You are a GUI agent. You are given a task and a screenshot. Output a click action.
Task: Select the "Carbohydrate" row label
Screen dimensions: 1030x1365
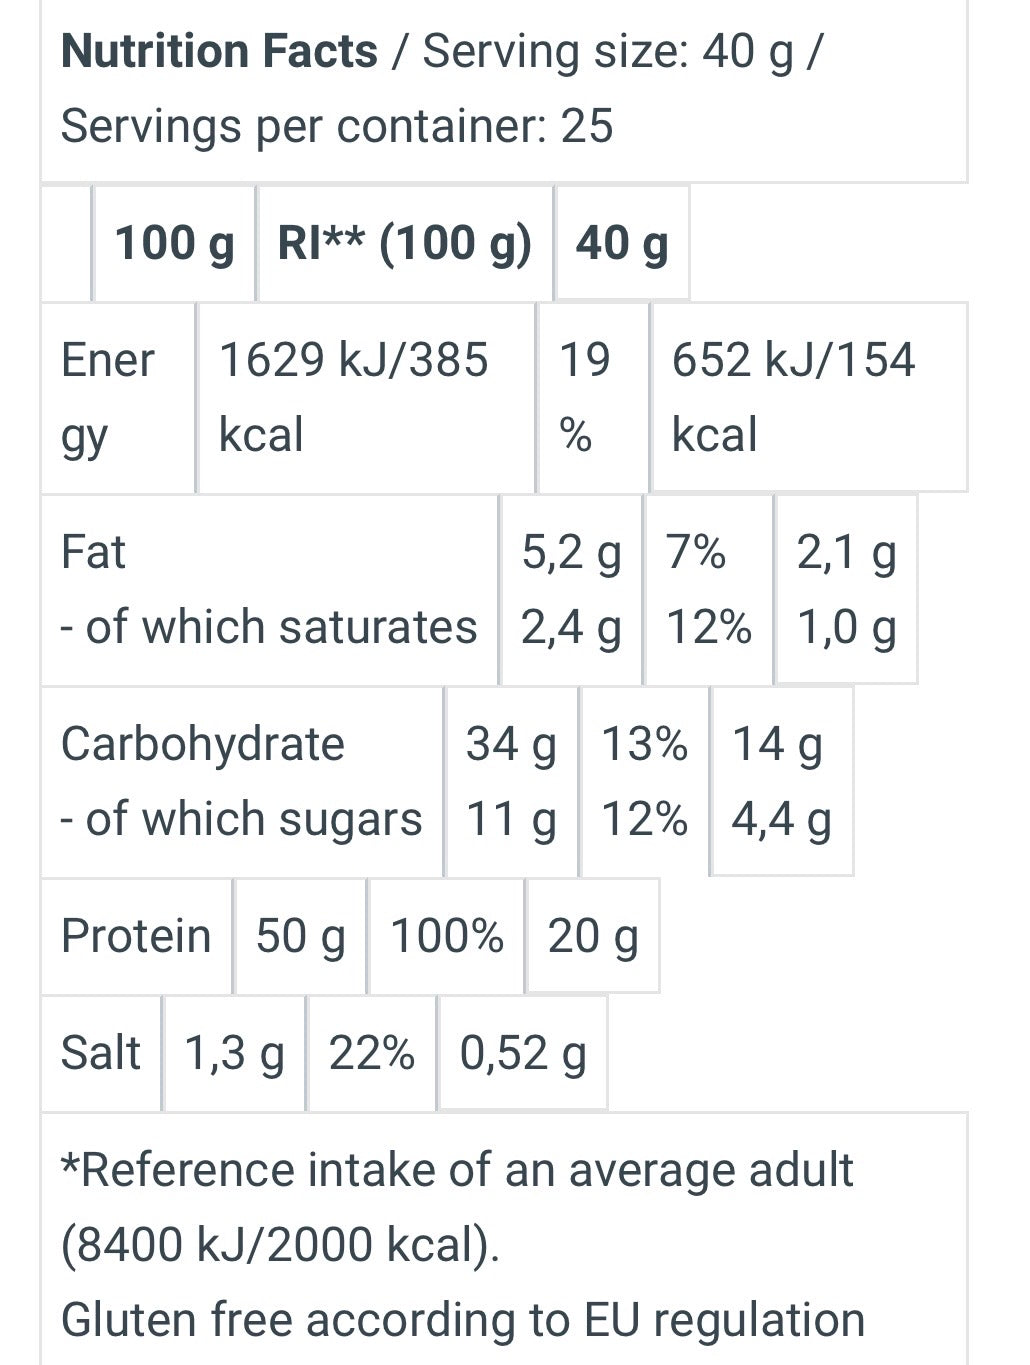(x=203, y=744)
